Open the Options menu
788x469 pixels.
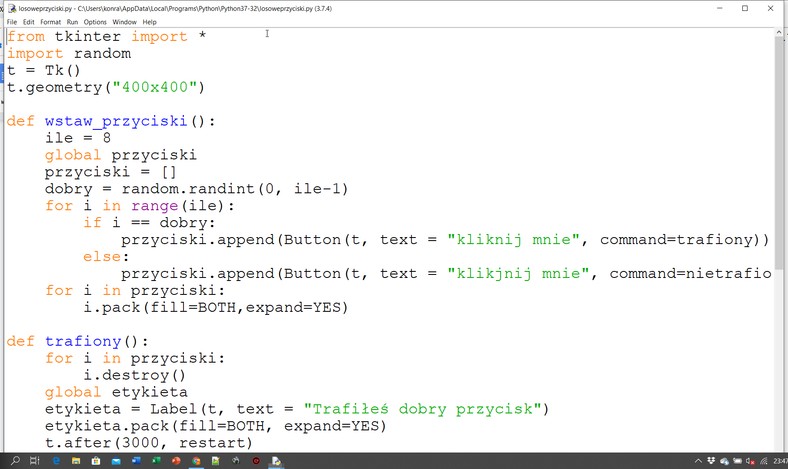coord(95,21)
